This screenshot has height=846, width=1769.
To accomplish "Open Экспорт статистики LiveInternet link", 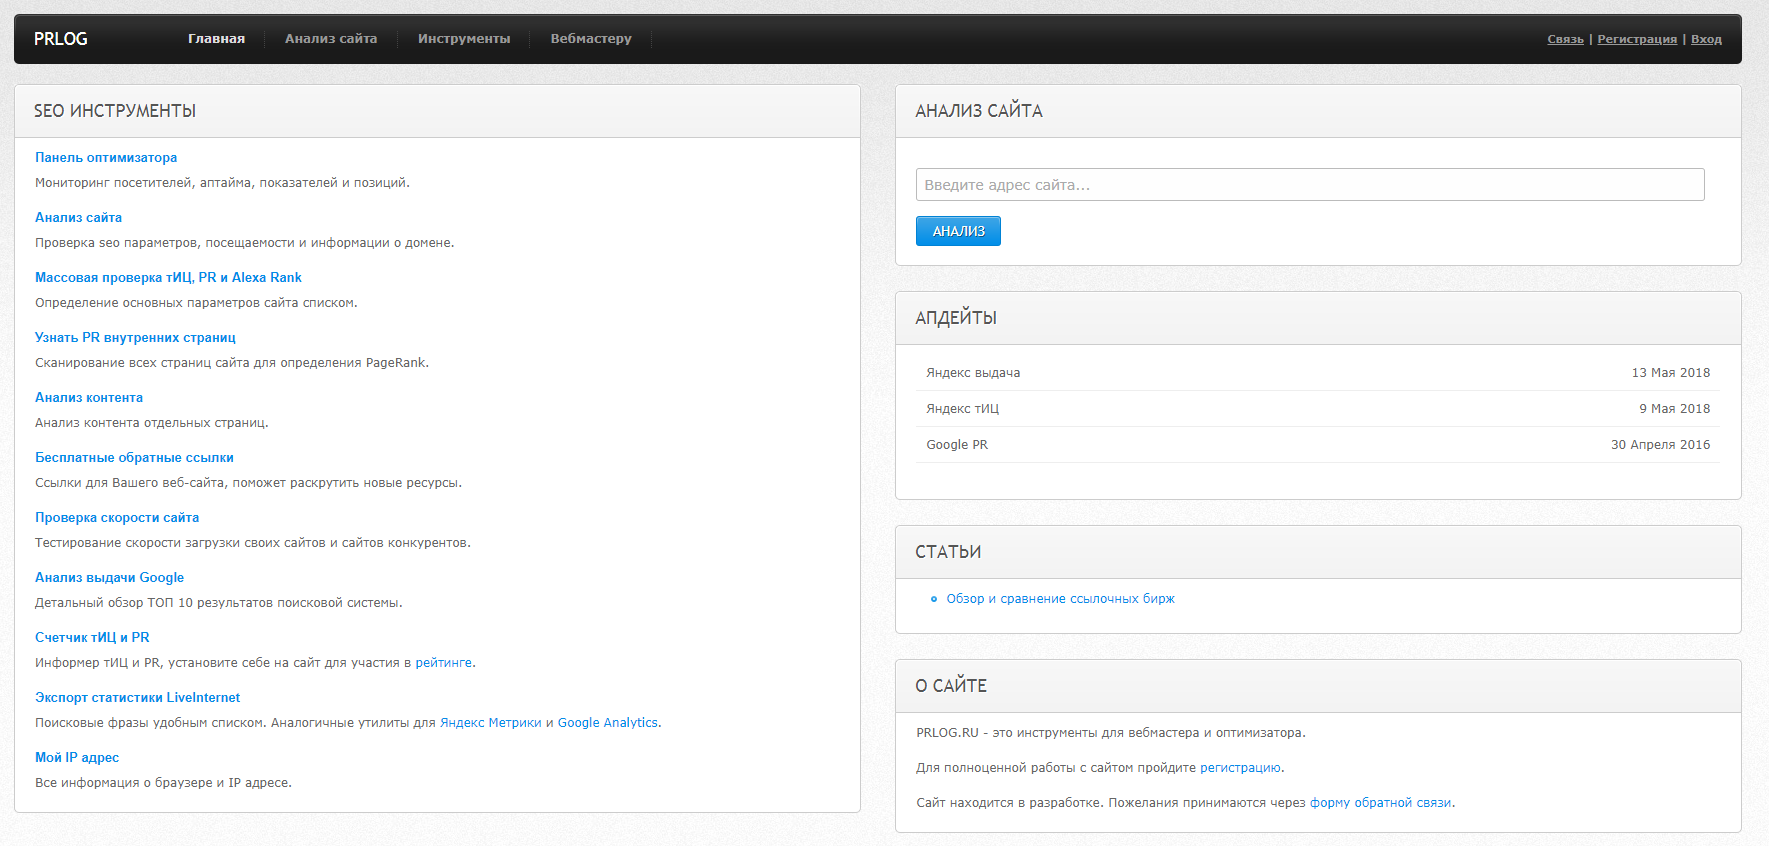I will pyautogui.click(x=137, y=698).
